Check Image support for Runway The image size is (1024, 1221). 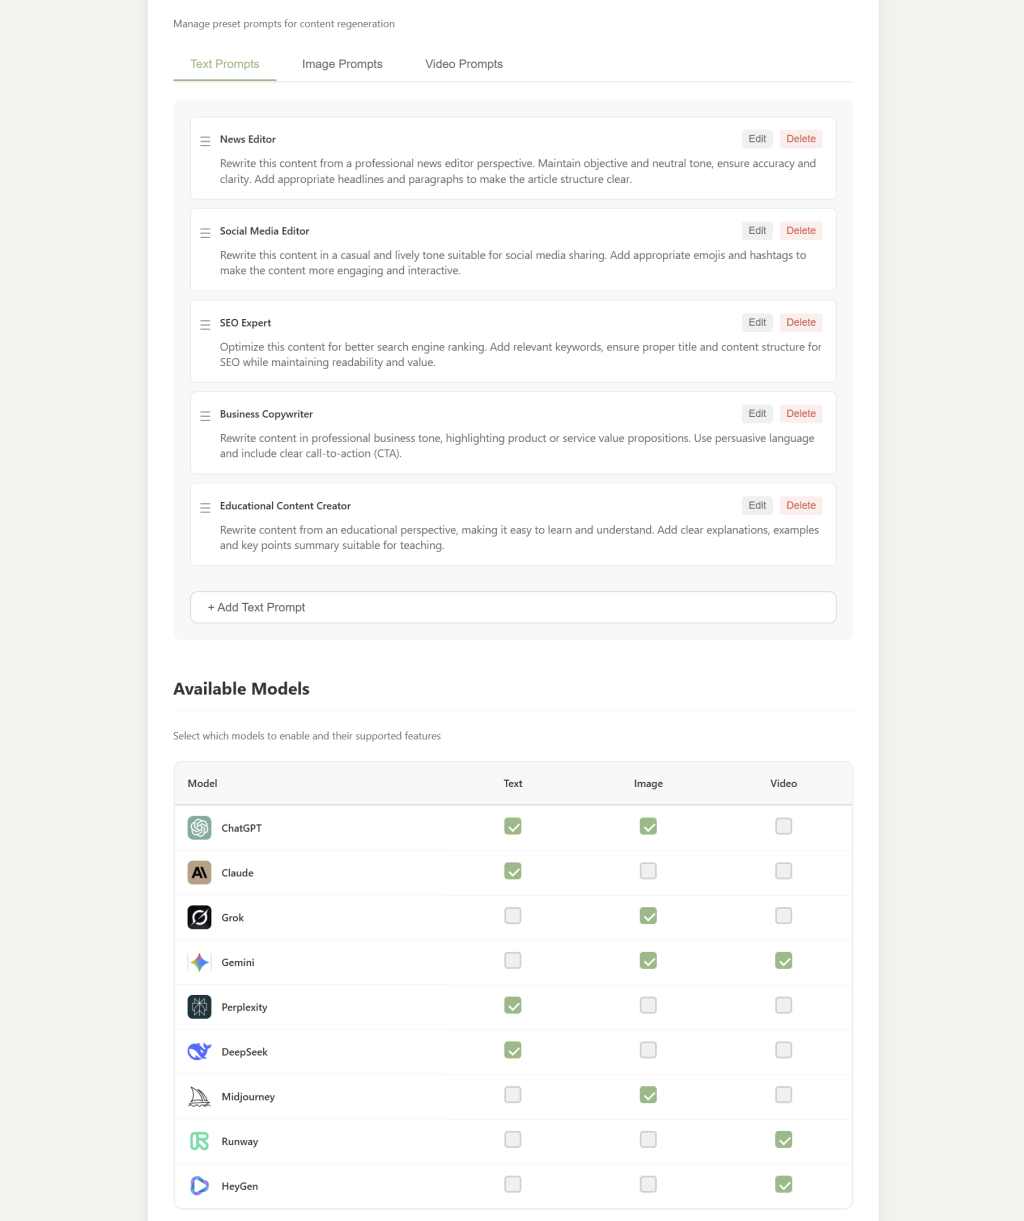pyautogui.click(x=648, y=1140)
